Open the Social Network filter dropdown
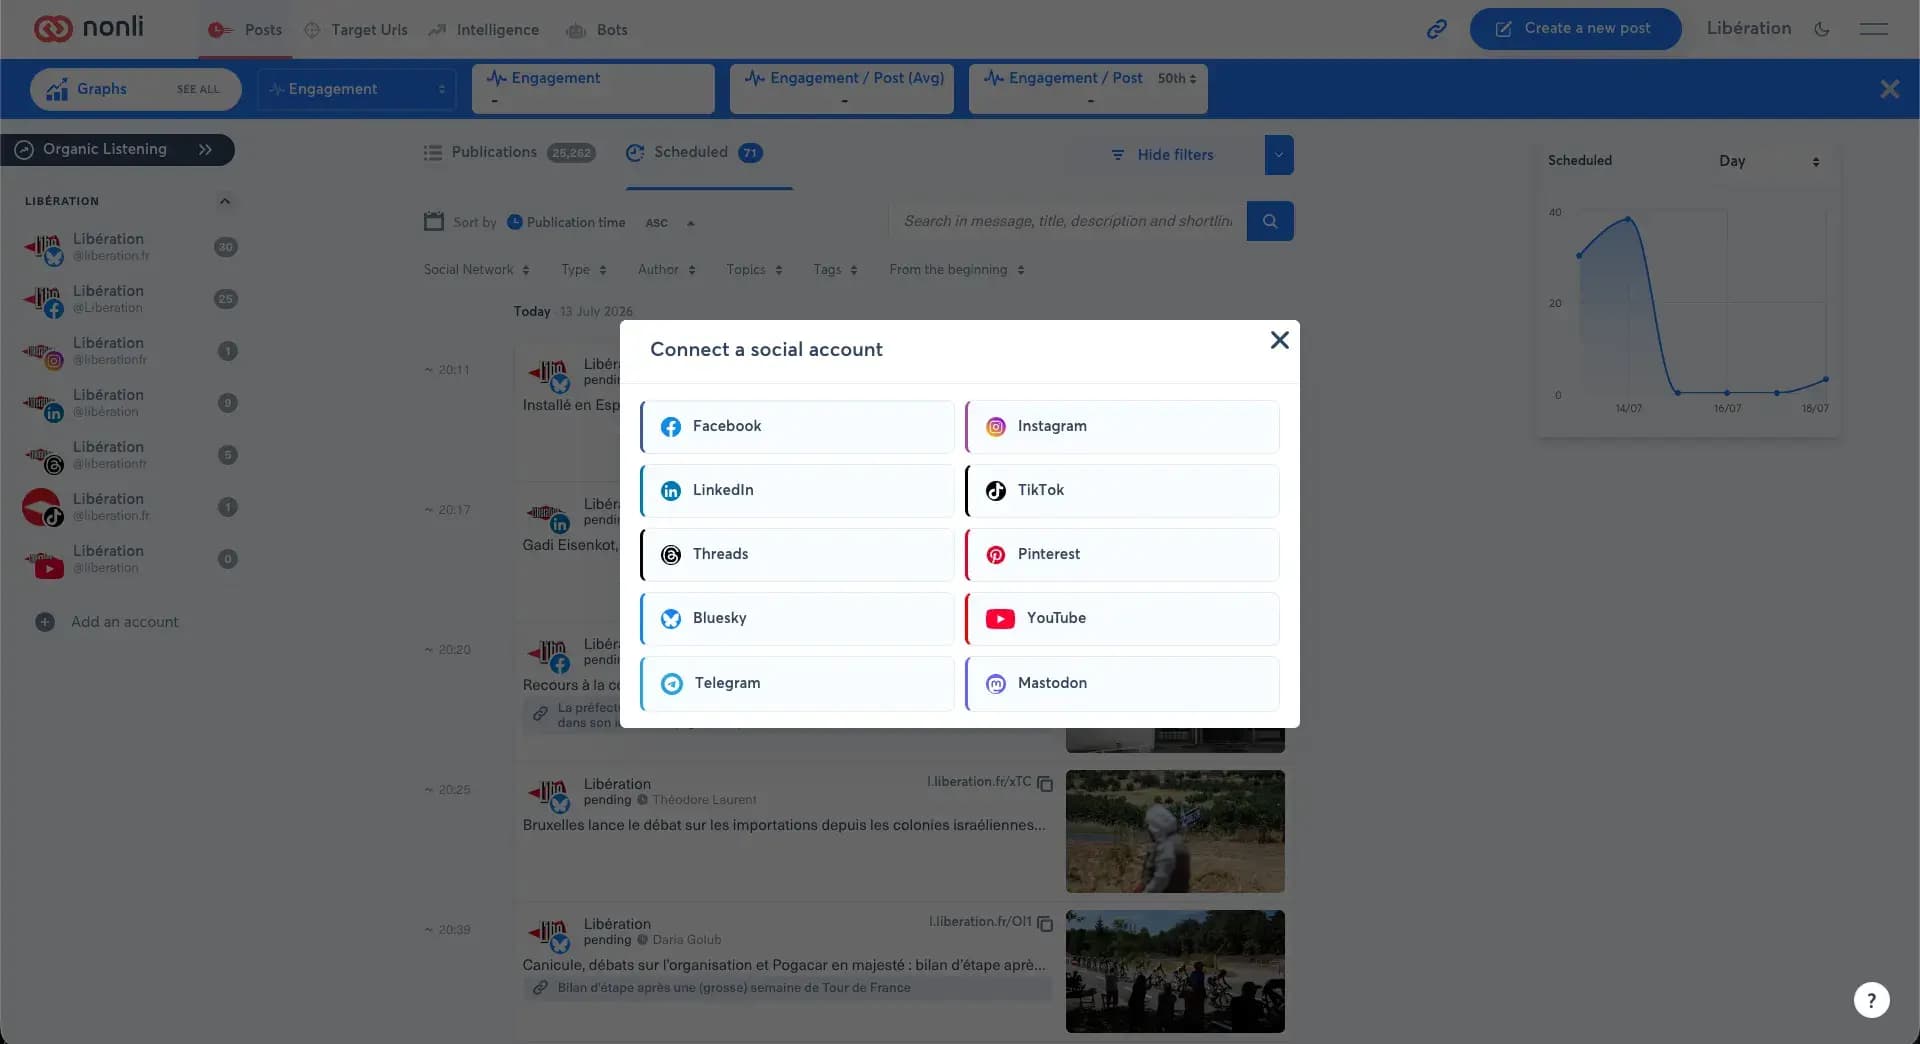The height and width of the screenshot is (1044, 1920). pyautogui.click(x=476, y=270)
